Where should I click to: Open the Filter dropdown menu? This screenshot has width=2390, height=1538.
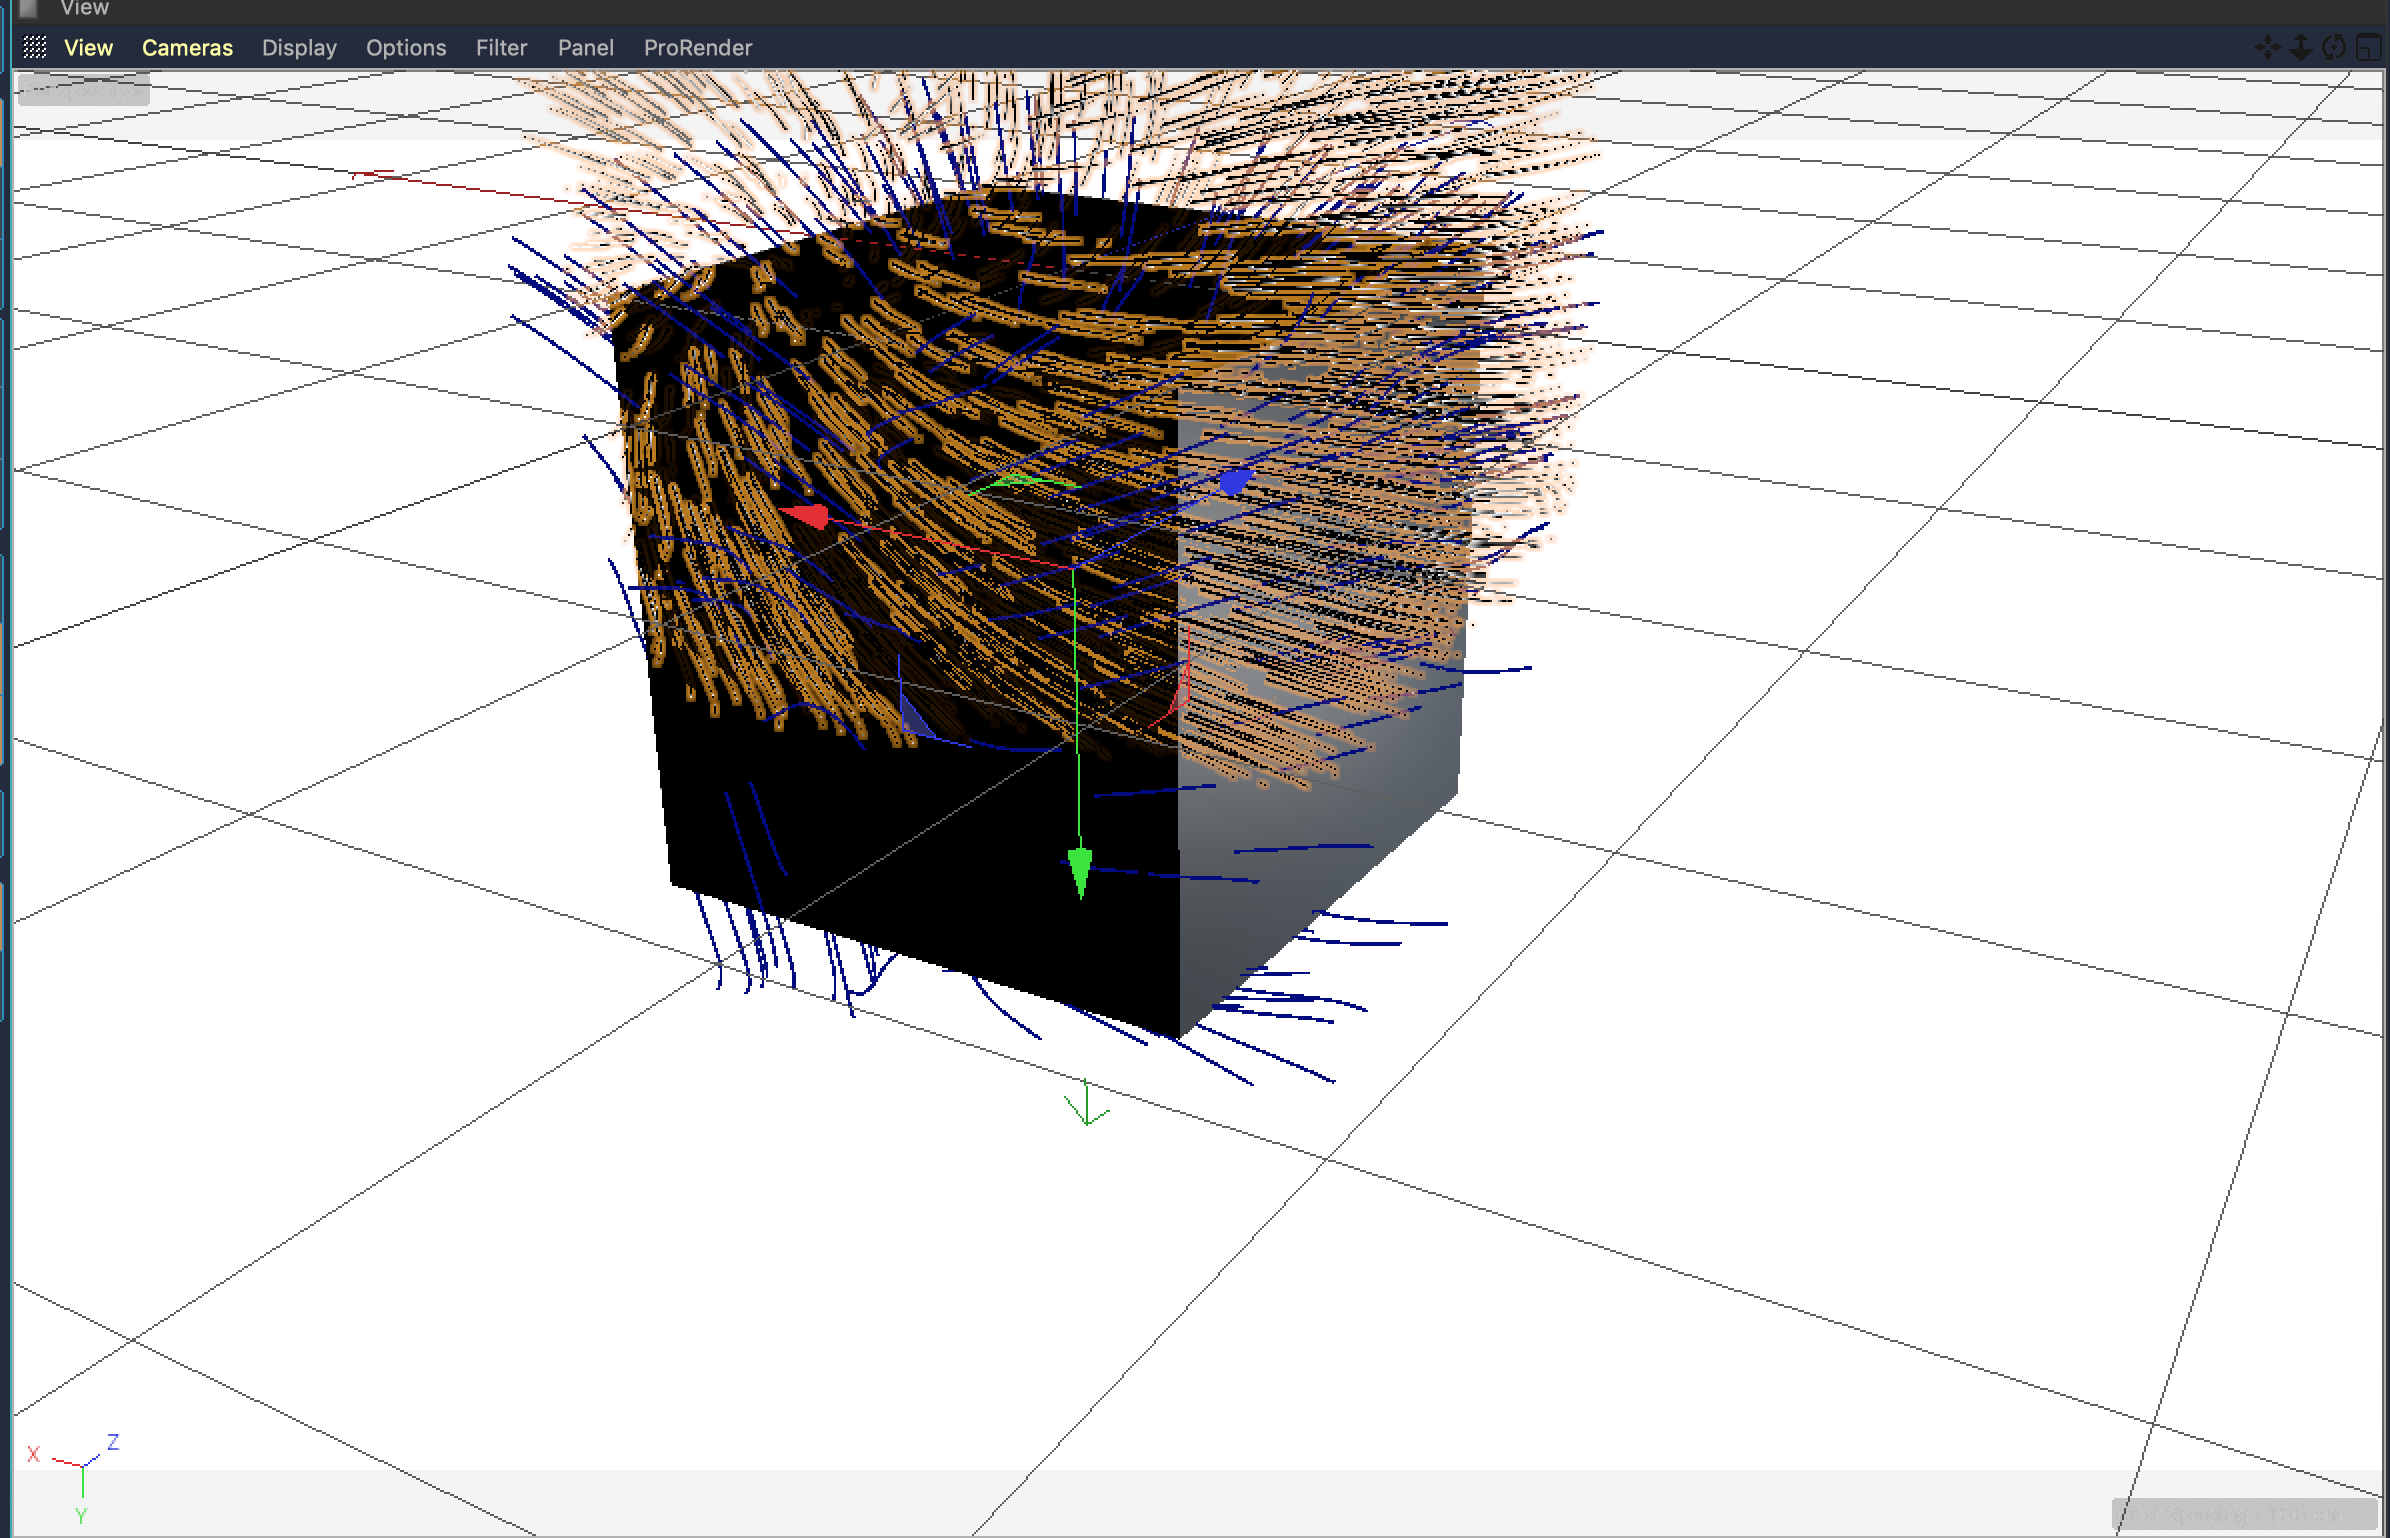point(501,47)
